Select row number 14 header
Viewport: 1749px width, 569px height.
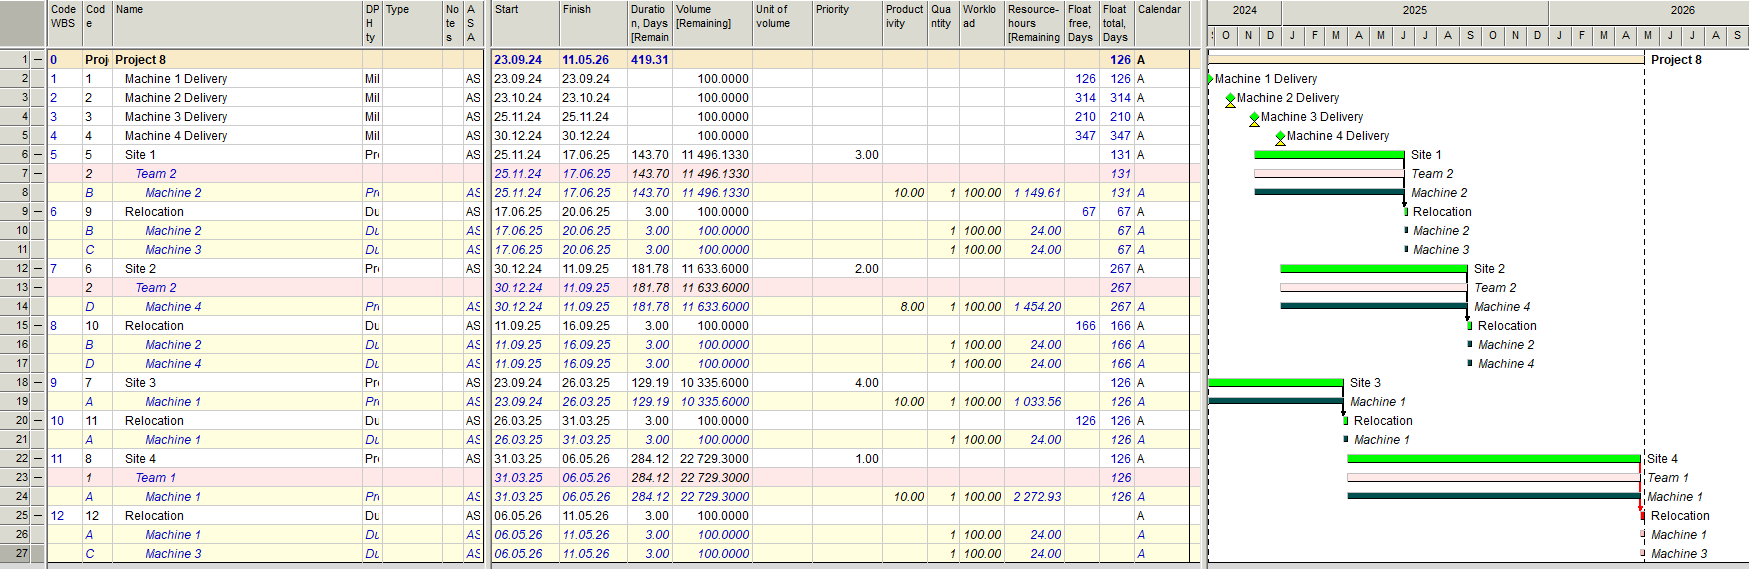tap(15, 307)
